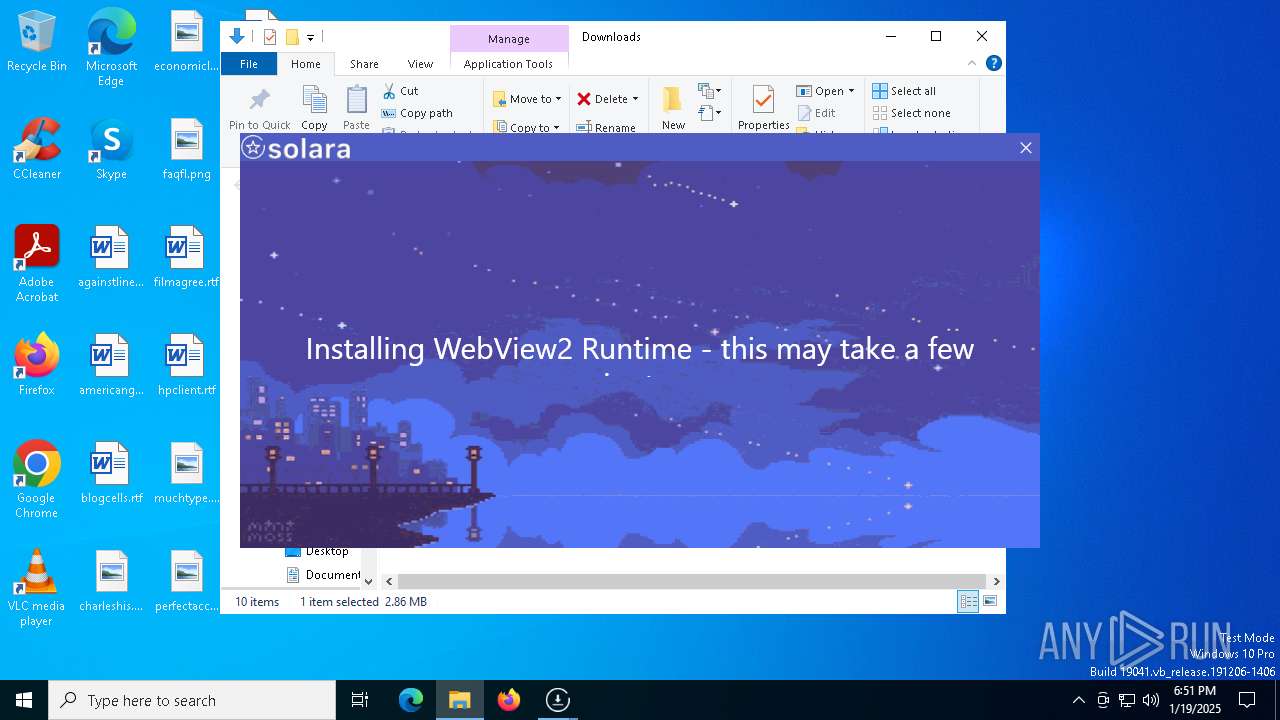Click the navigation pane scroll down arrow

pos(368,581)
